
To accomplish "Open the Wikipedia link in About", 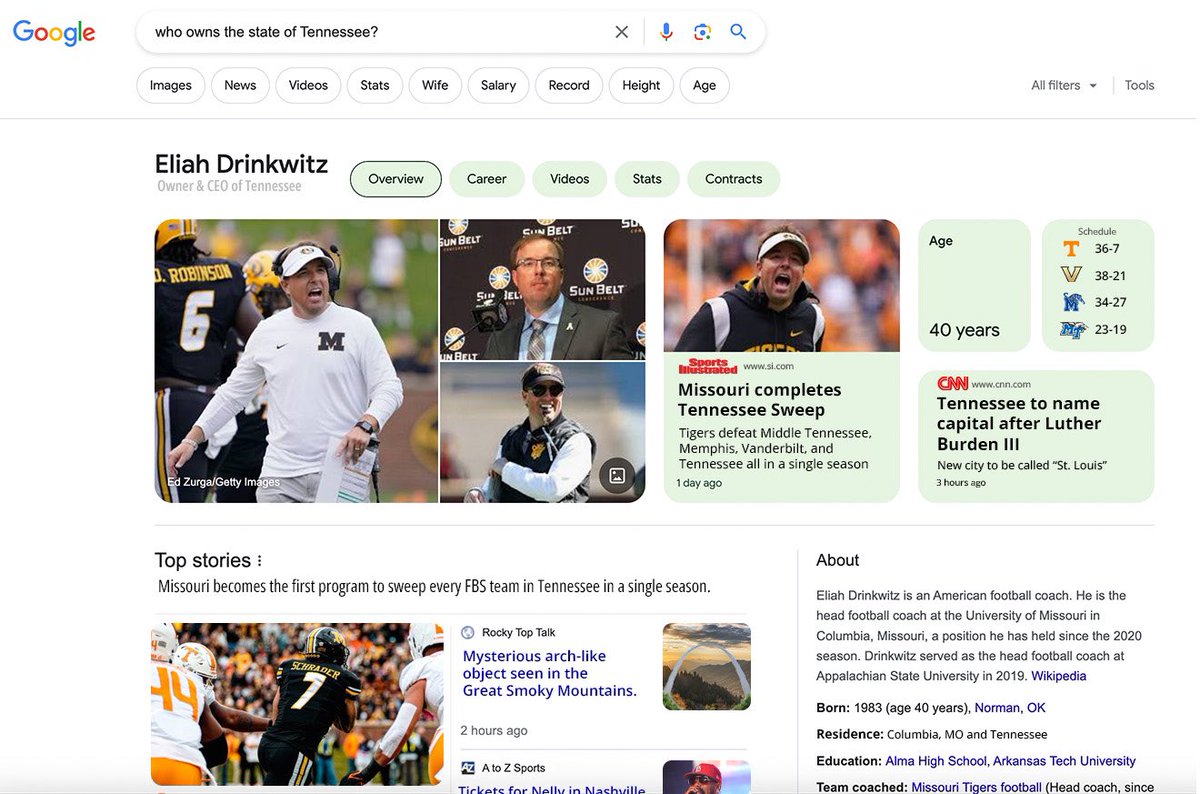I will pyautogui.click(x=1059, y=676).
